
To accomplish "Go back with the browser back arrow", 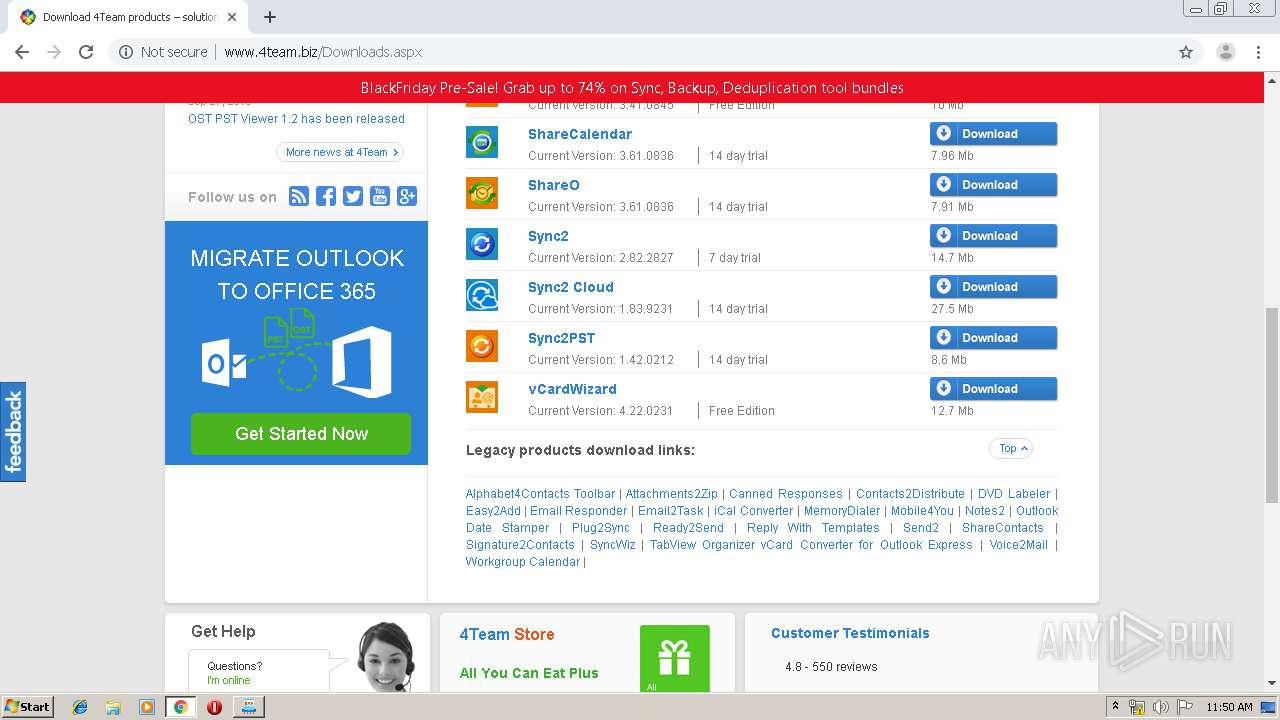I will pos(22,52).
